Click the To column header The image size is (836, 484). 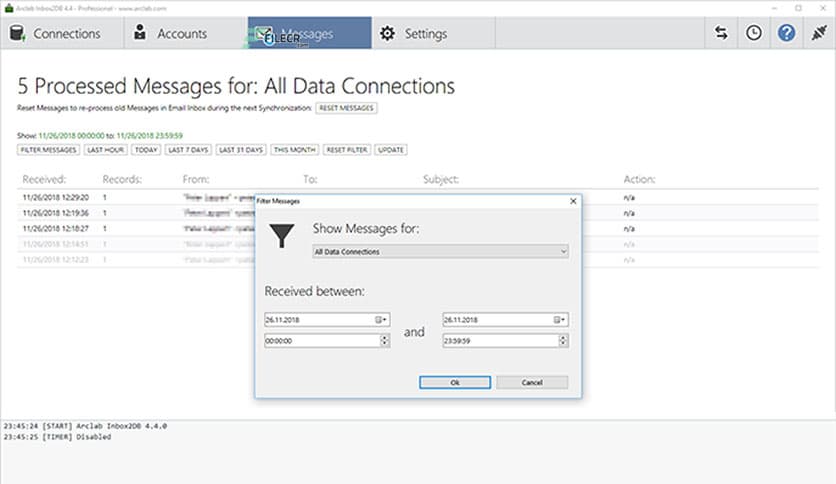coord(310,179)
